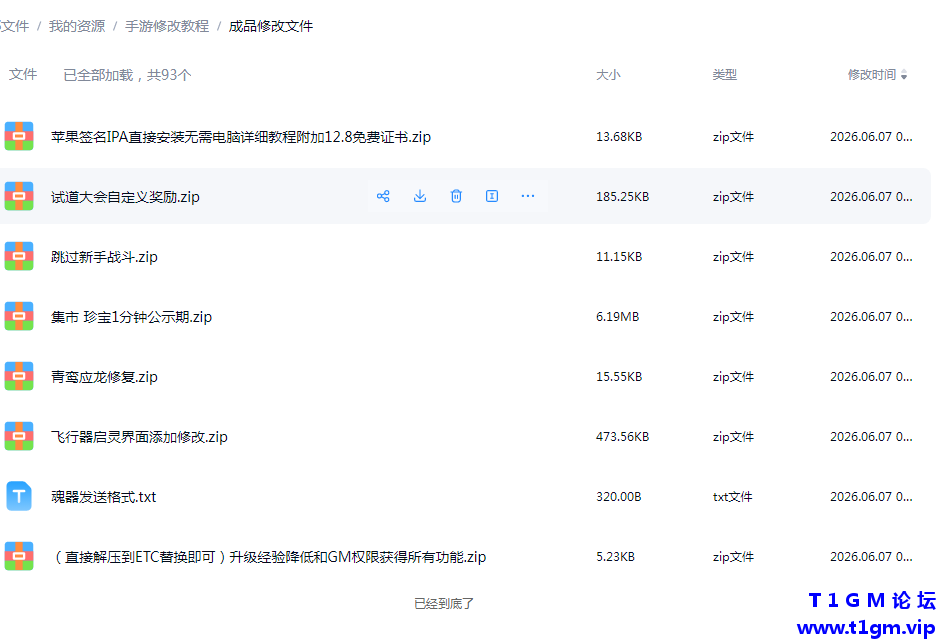Open 集市 珍宝1分钟公示期.zip
Viewport: 941px width, 644px height.
131,317
